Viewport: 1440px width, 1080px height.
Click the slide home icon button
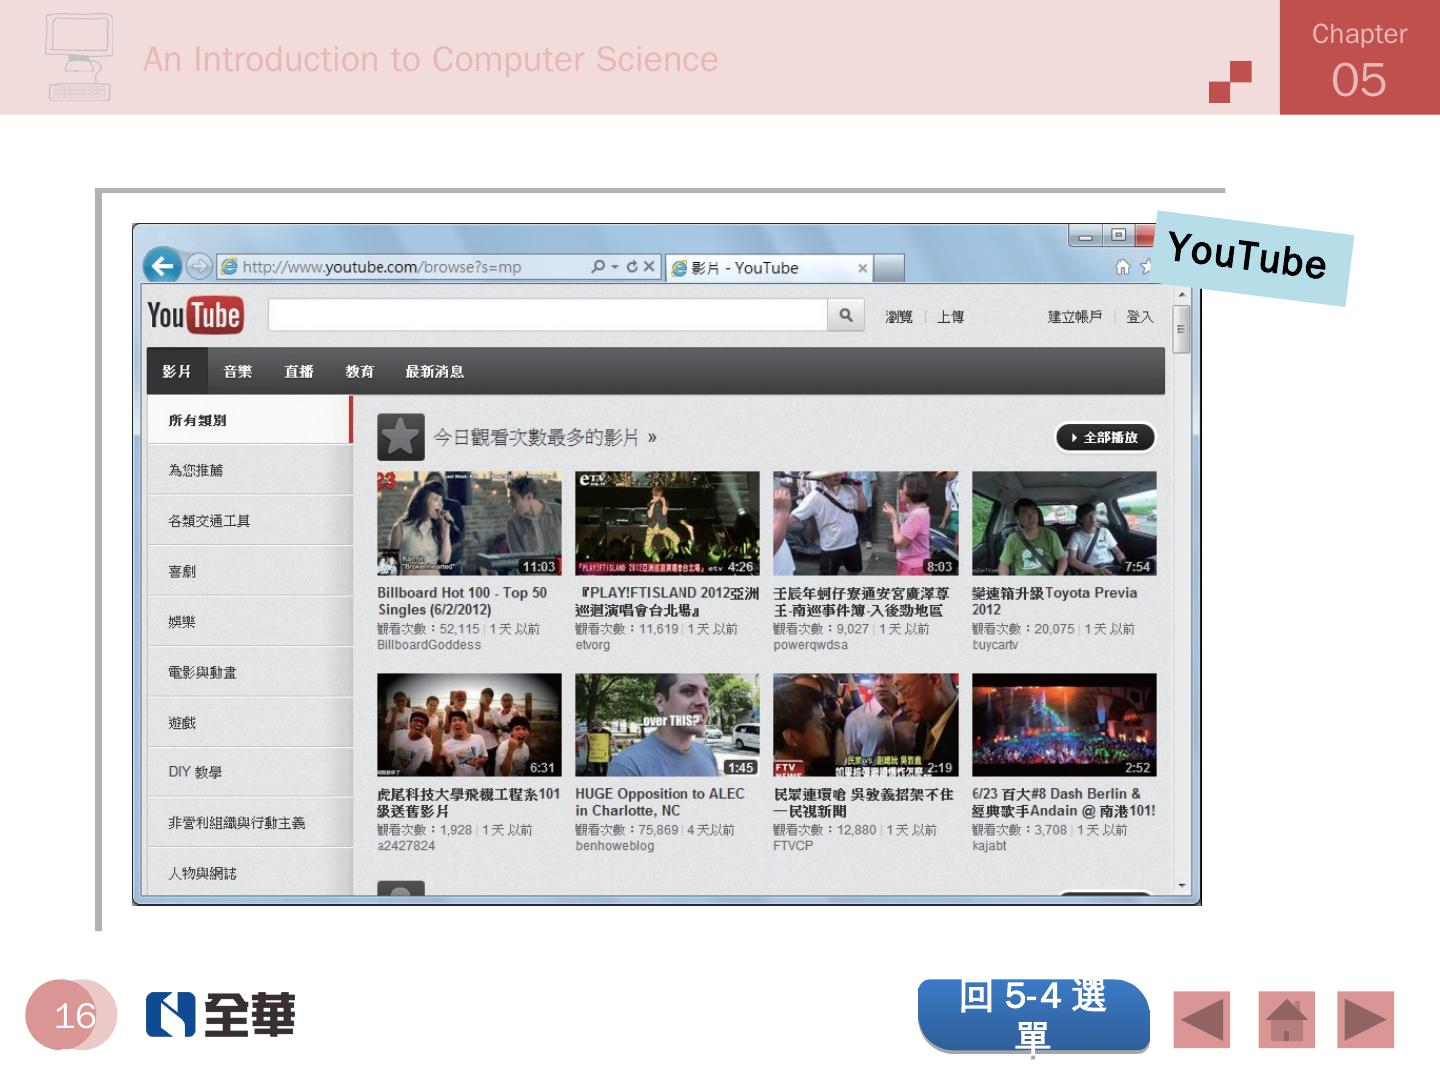point(1286,1020)
